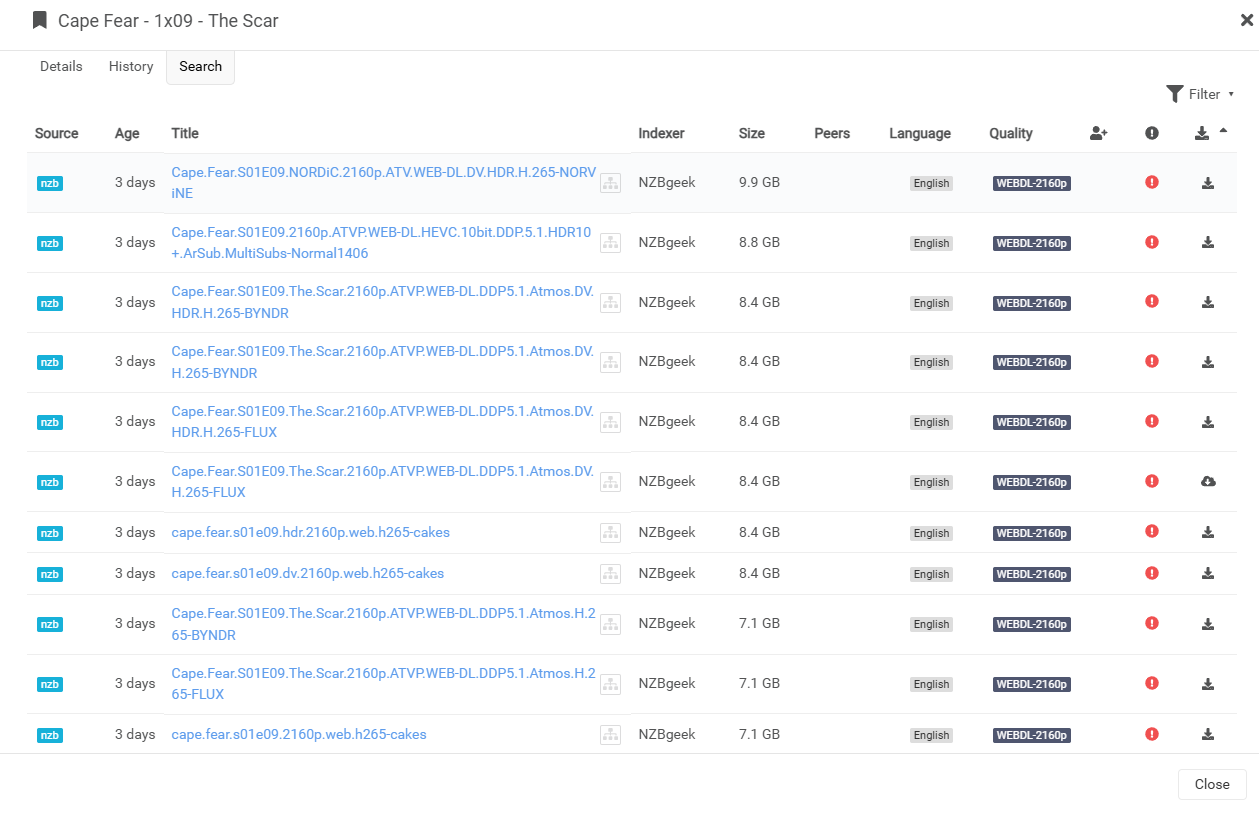Download the Atmos.DV.H.265-BYNDR release
The width and height of the screenshot is (1259, 815).
1208,362
